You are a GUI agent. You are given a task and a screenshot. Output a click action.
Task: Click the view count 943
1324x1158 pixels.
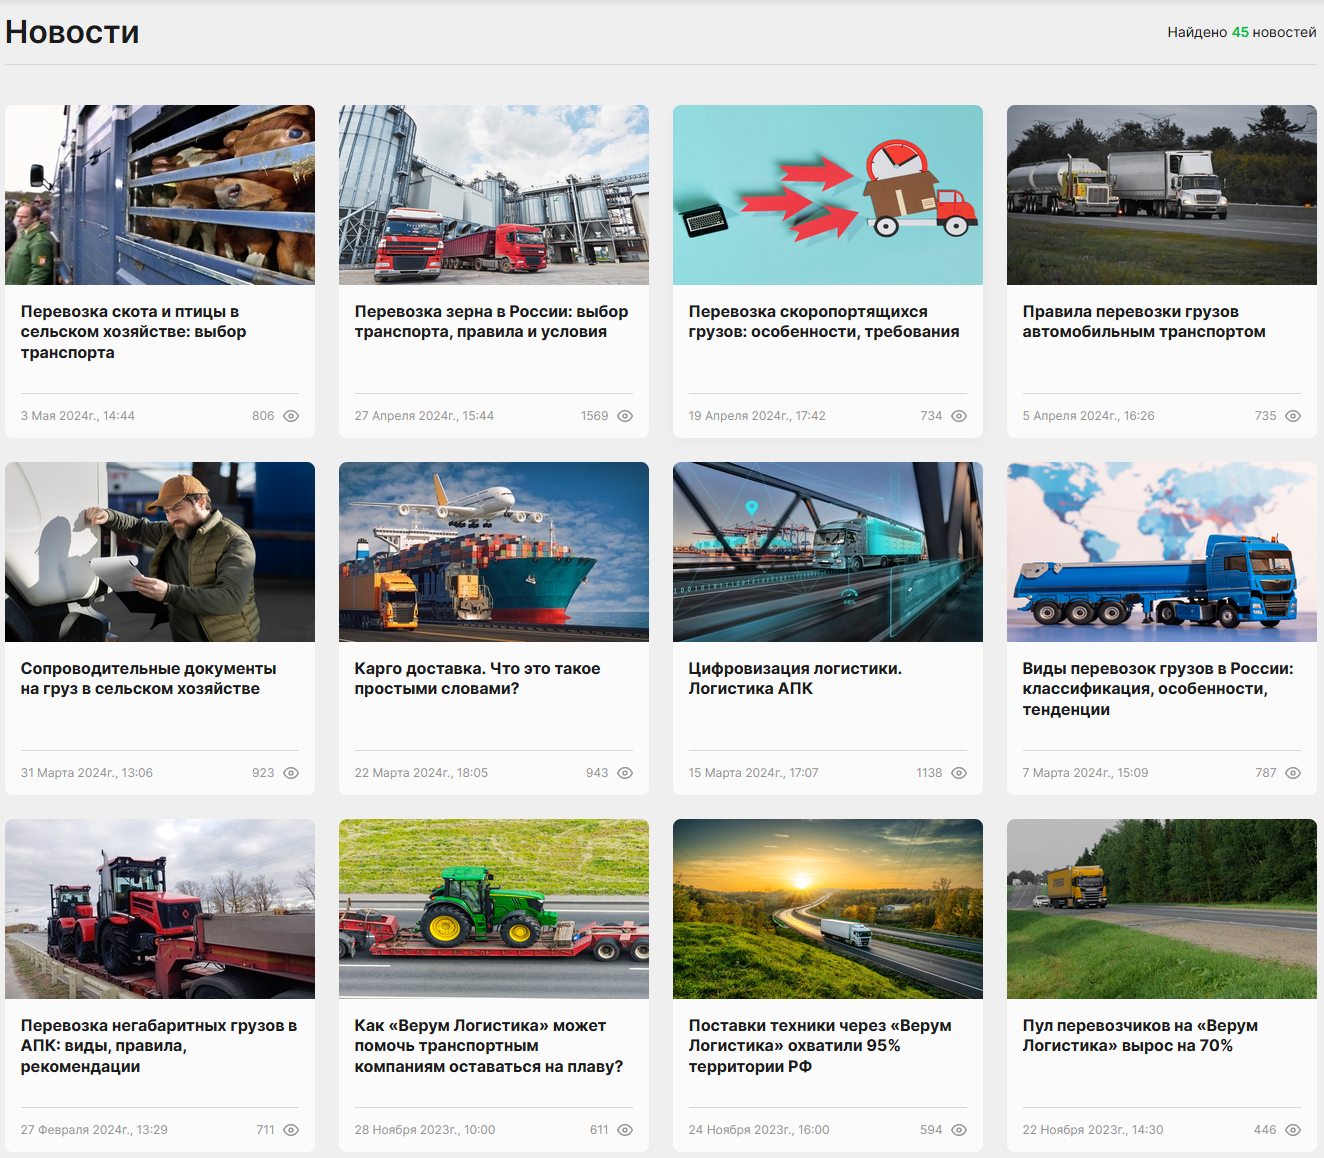(x=597, y=773)
